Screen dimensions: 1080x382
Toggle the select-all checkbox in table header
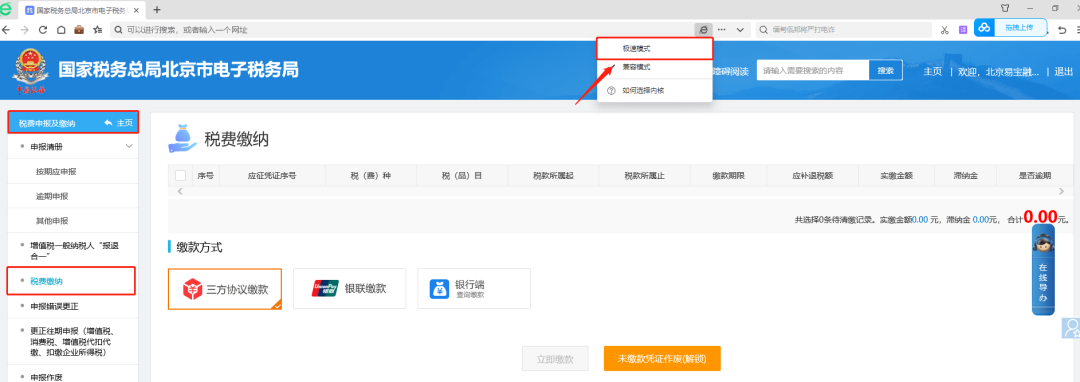(180, 176)
